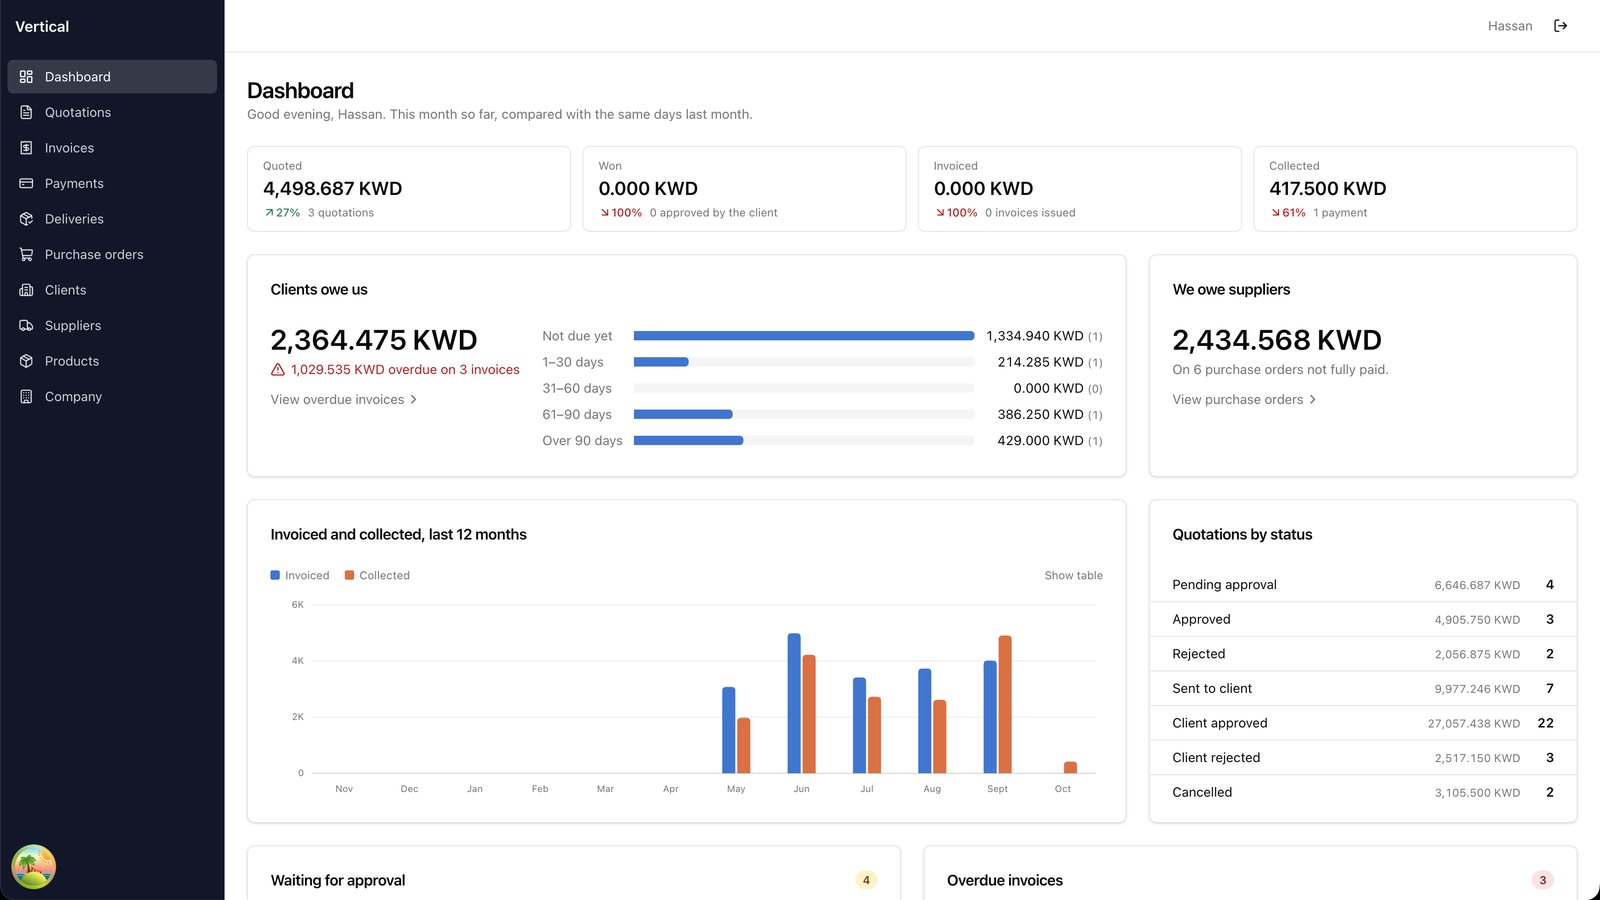Viewport: 1600px width, 900px height.
Task: Click the 61% down trend indicator
Action: [1289, 213]
